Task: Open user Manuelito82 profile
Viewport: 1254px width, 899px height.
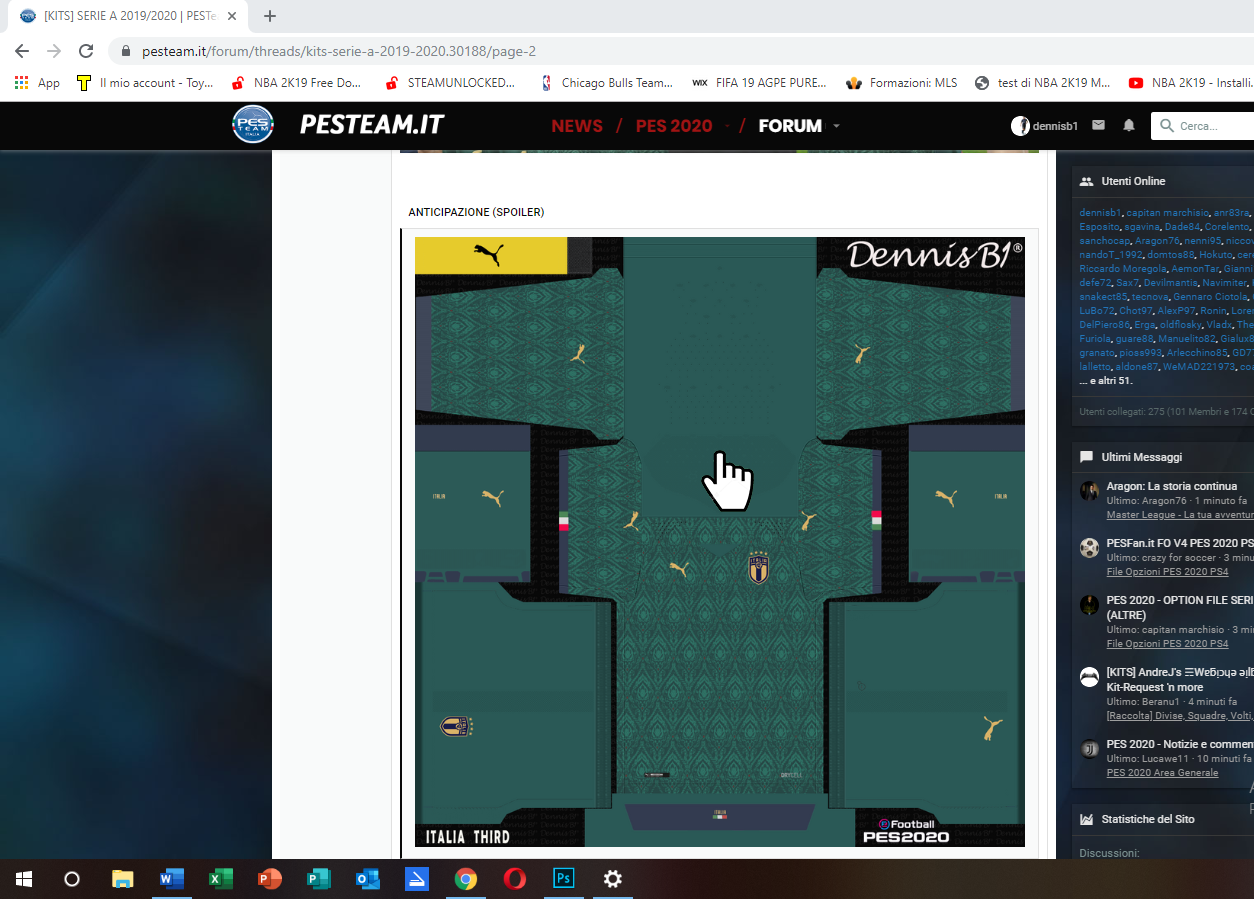Action: point(1186,339)
